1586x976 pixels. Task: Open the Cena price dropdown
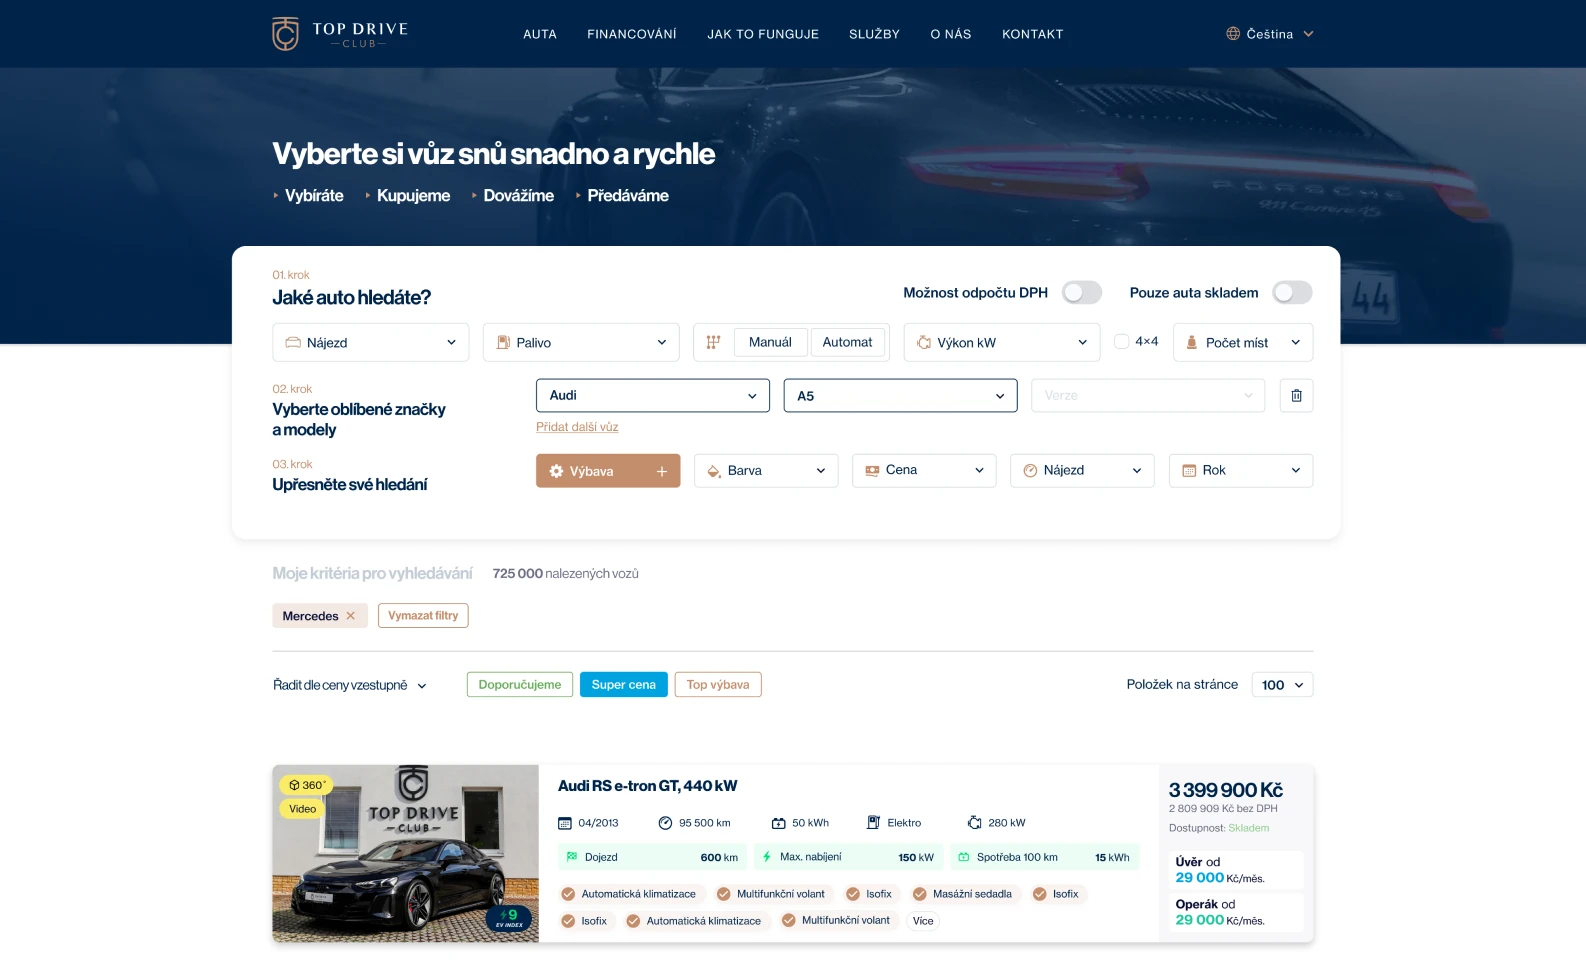click(924, 471)
